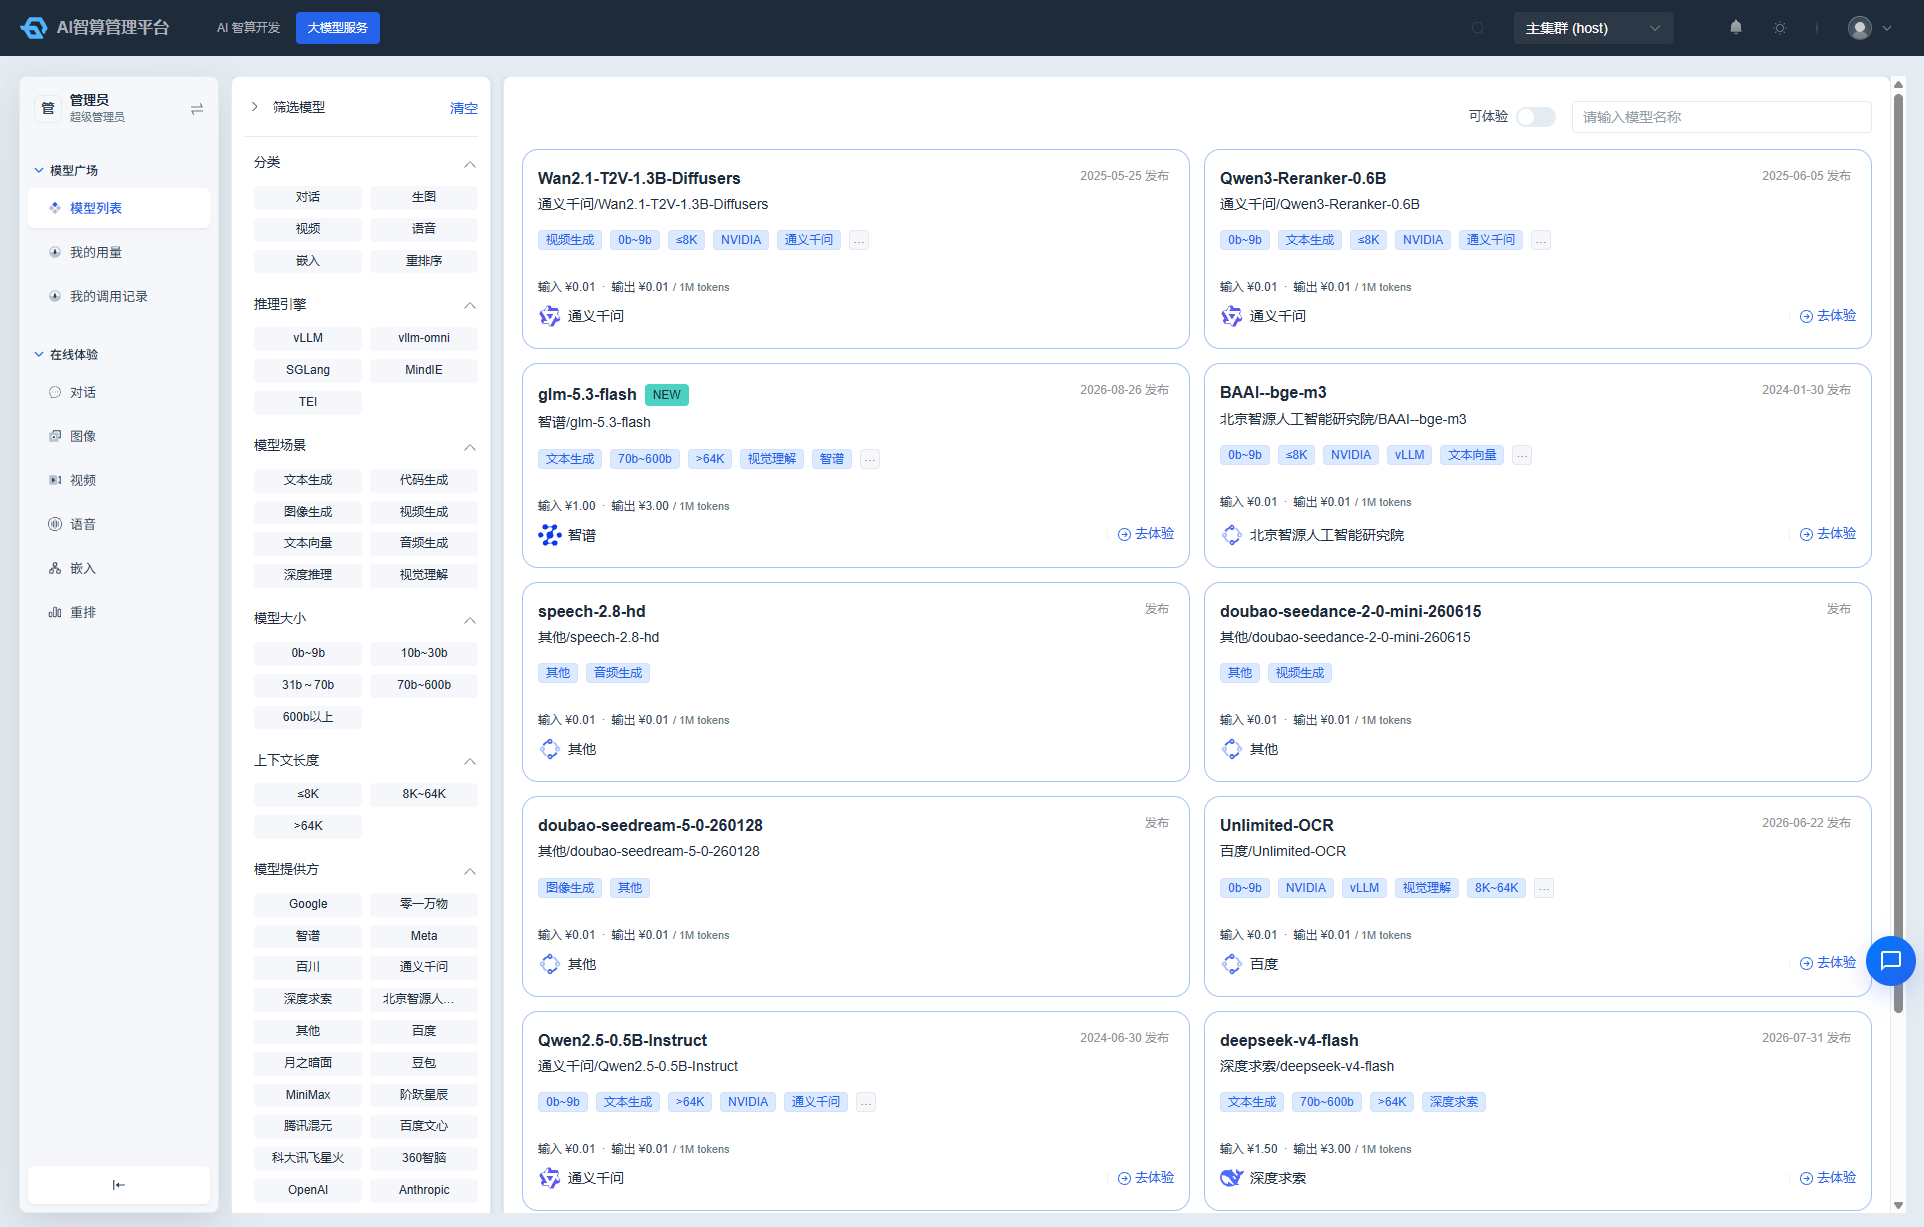Screen dimensions: 1924x1227
Task: Click 清空 to clear filters
Action: click(x=464, y=108)
